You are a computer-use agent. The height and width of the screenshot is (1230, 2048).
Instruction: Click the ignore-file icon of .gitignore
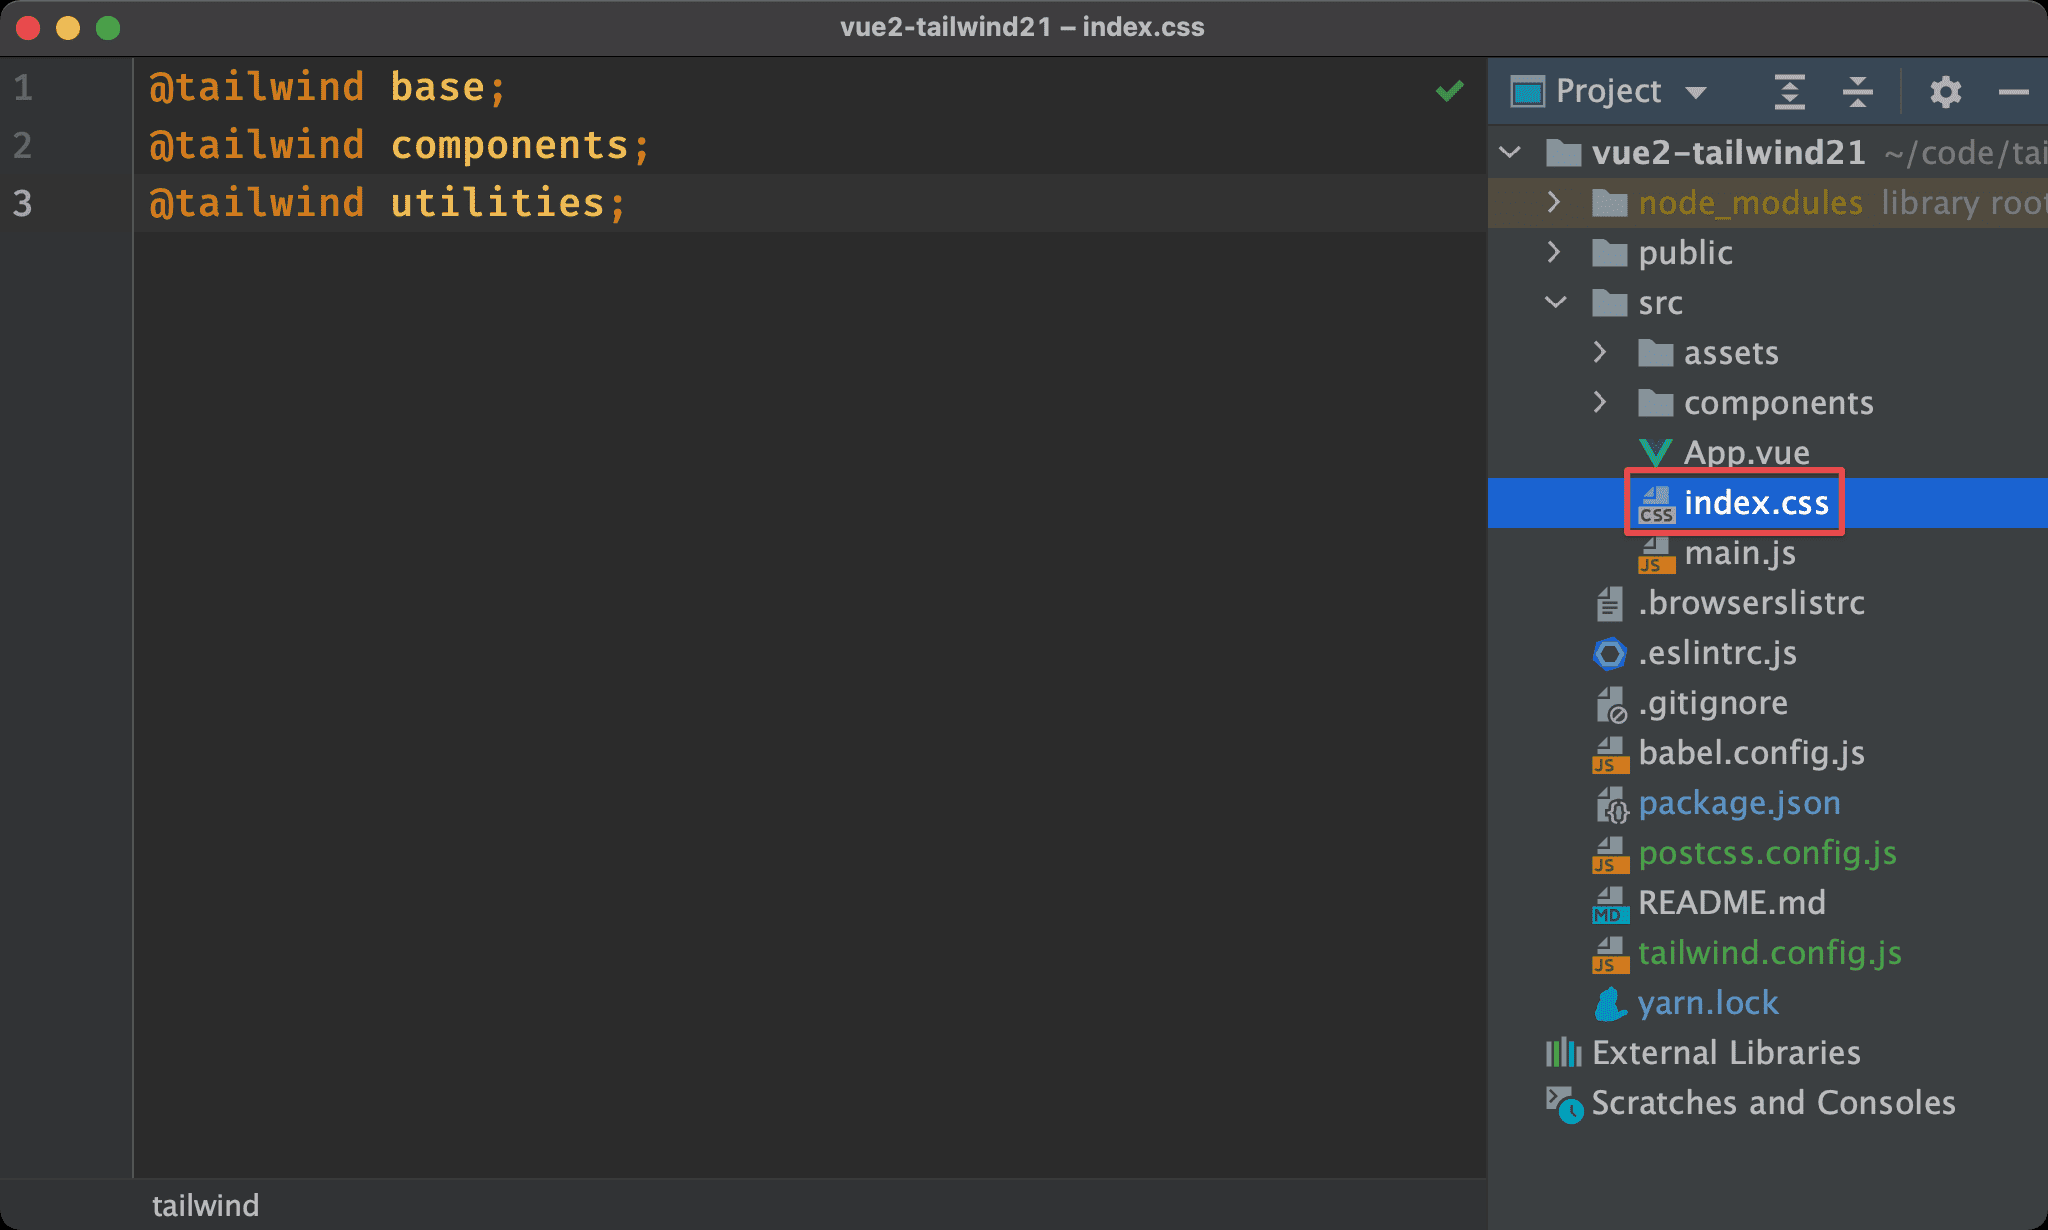tap(1611, 705)
